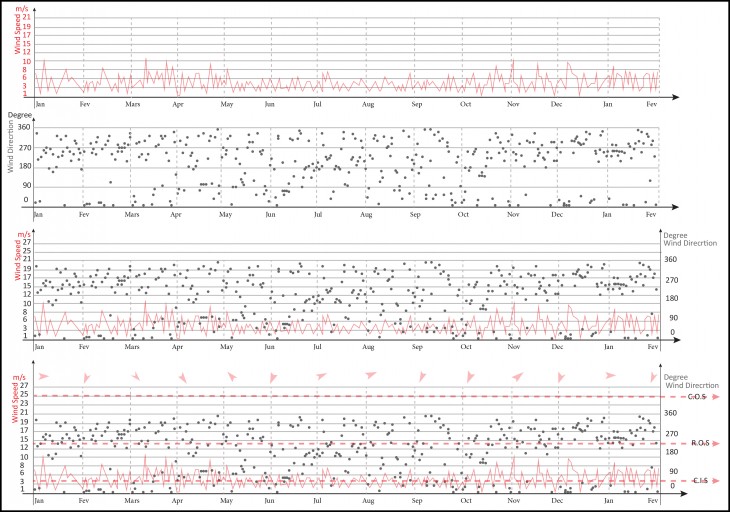Click the C.I.S threshold label
Image resolution: width=730 pixels, height=512 pixels.
[x=697, y=481]
